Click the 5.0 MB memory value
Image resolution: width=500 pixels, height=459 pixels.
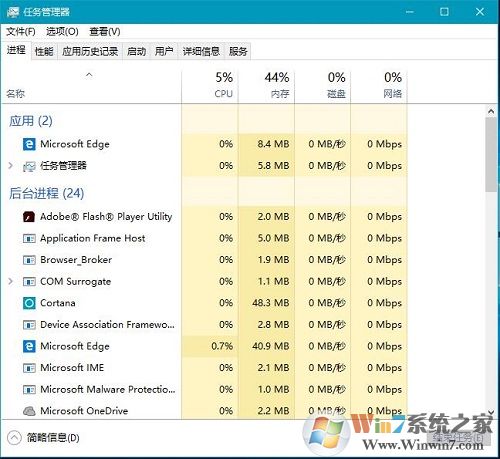(x=273, y=239)
